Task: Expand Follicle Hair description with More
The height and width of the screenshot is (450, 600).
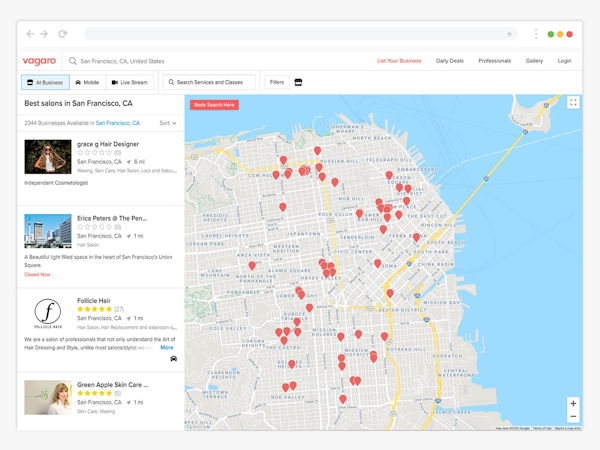Action: click(x=166, y=347)
